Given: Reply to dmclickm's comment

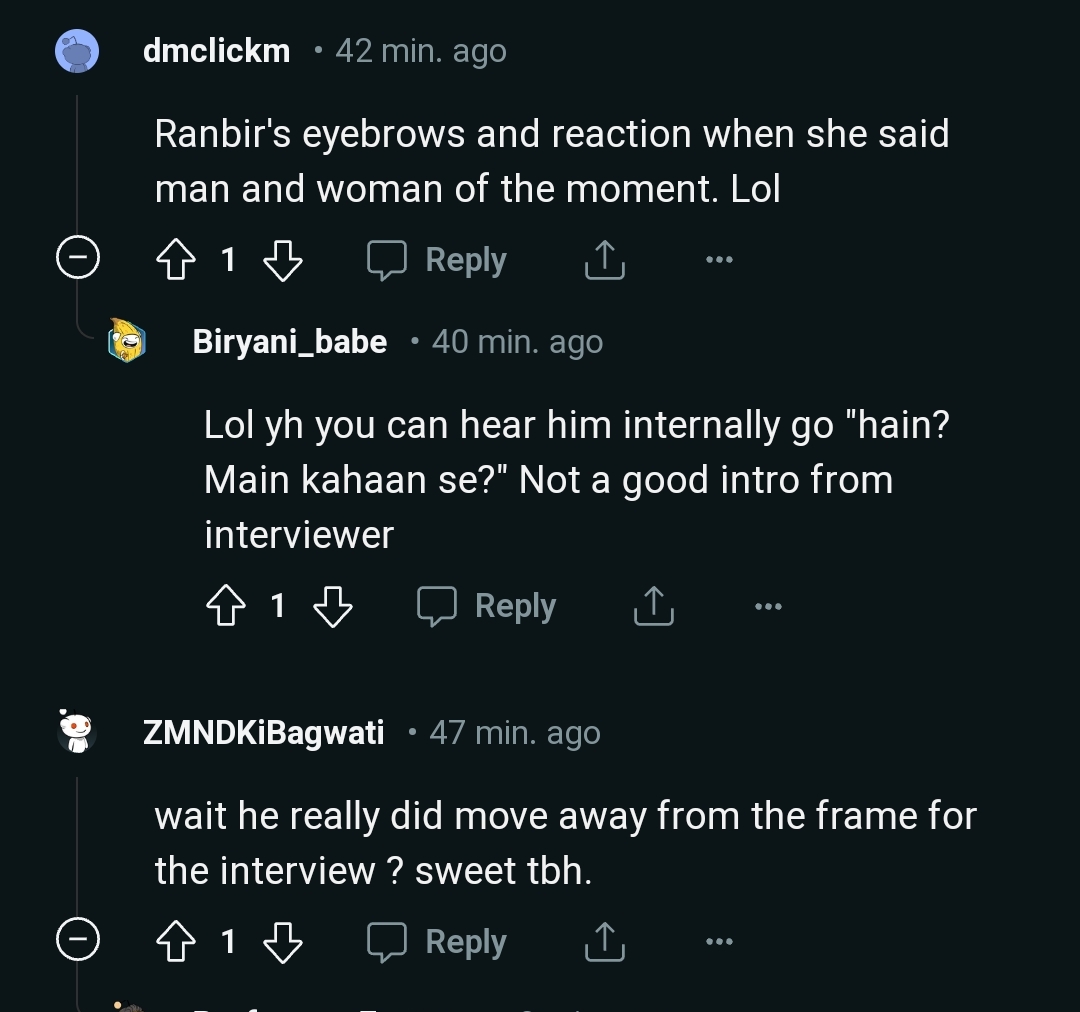Looking at the screenshot, I should tap(437, 260).
